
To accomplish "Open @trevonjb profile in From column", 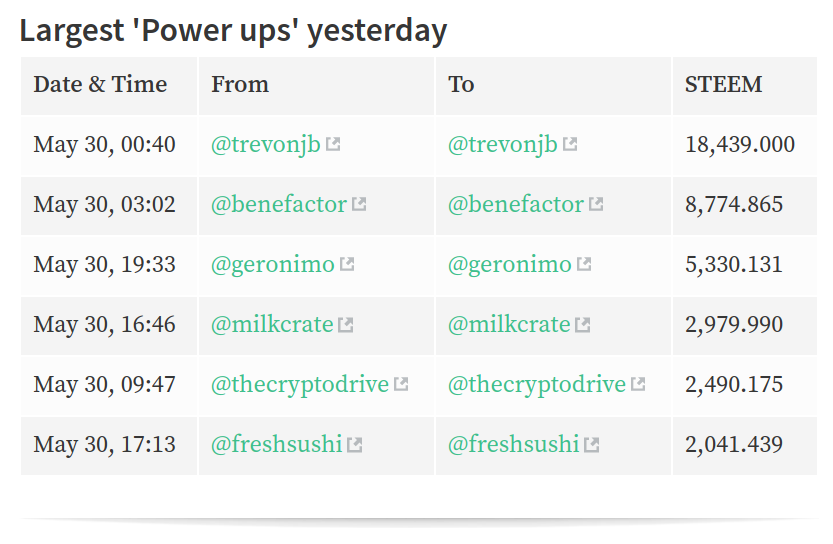I will click(266, 144).
